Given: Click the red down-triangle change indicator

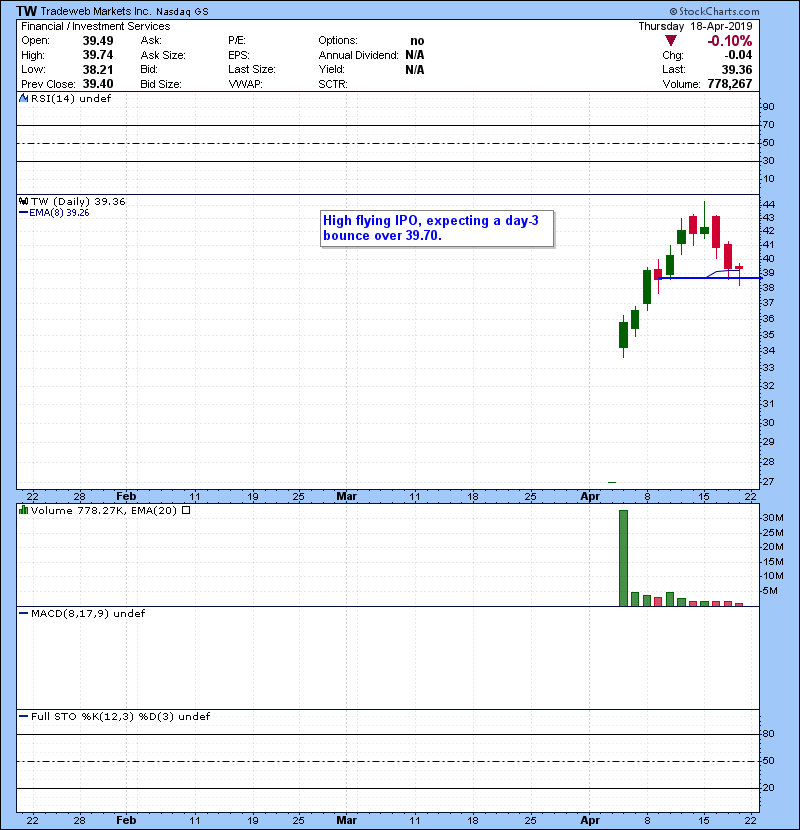Looking at the screenshot, I should click(x=671, y=41).
